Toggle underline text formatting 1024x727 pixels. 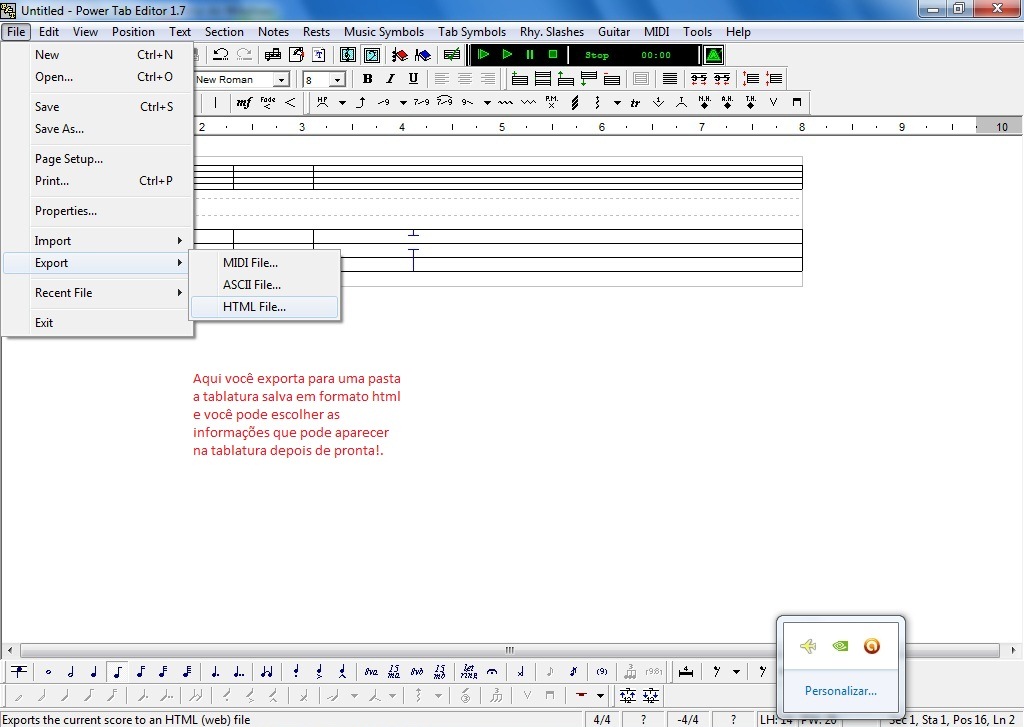pos(413,78)
